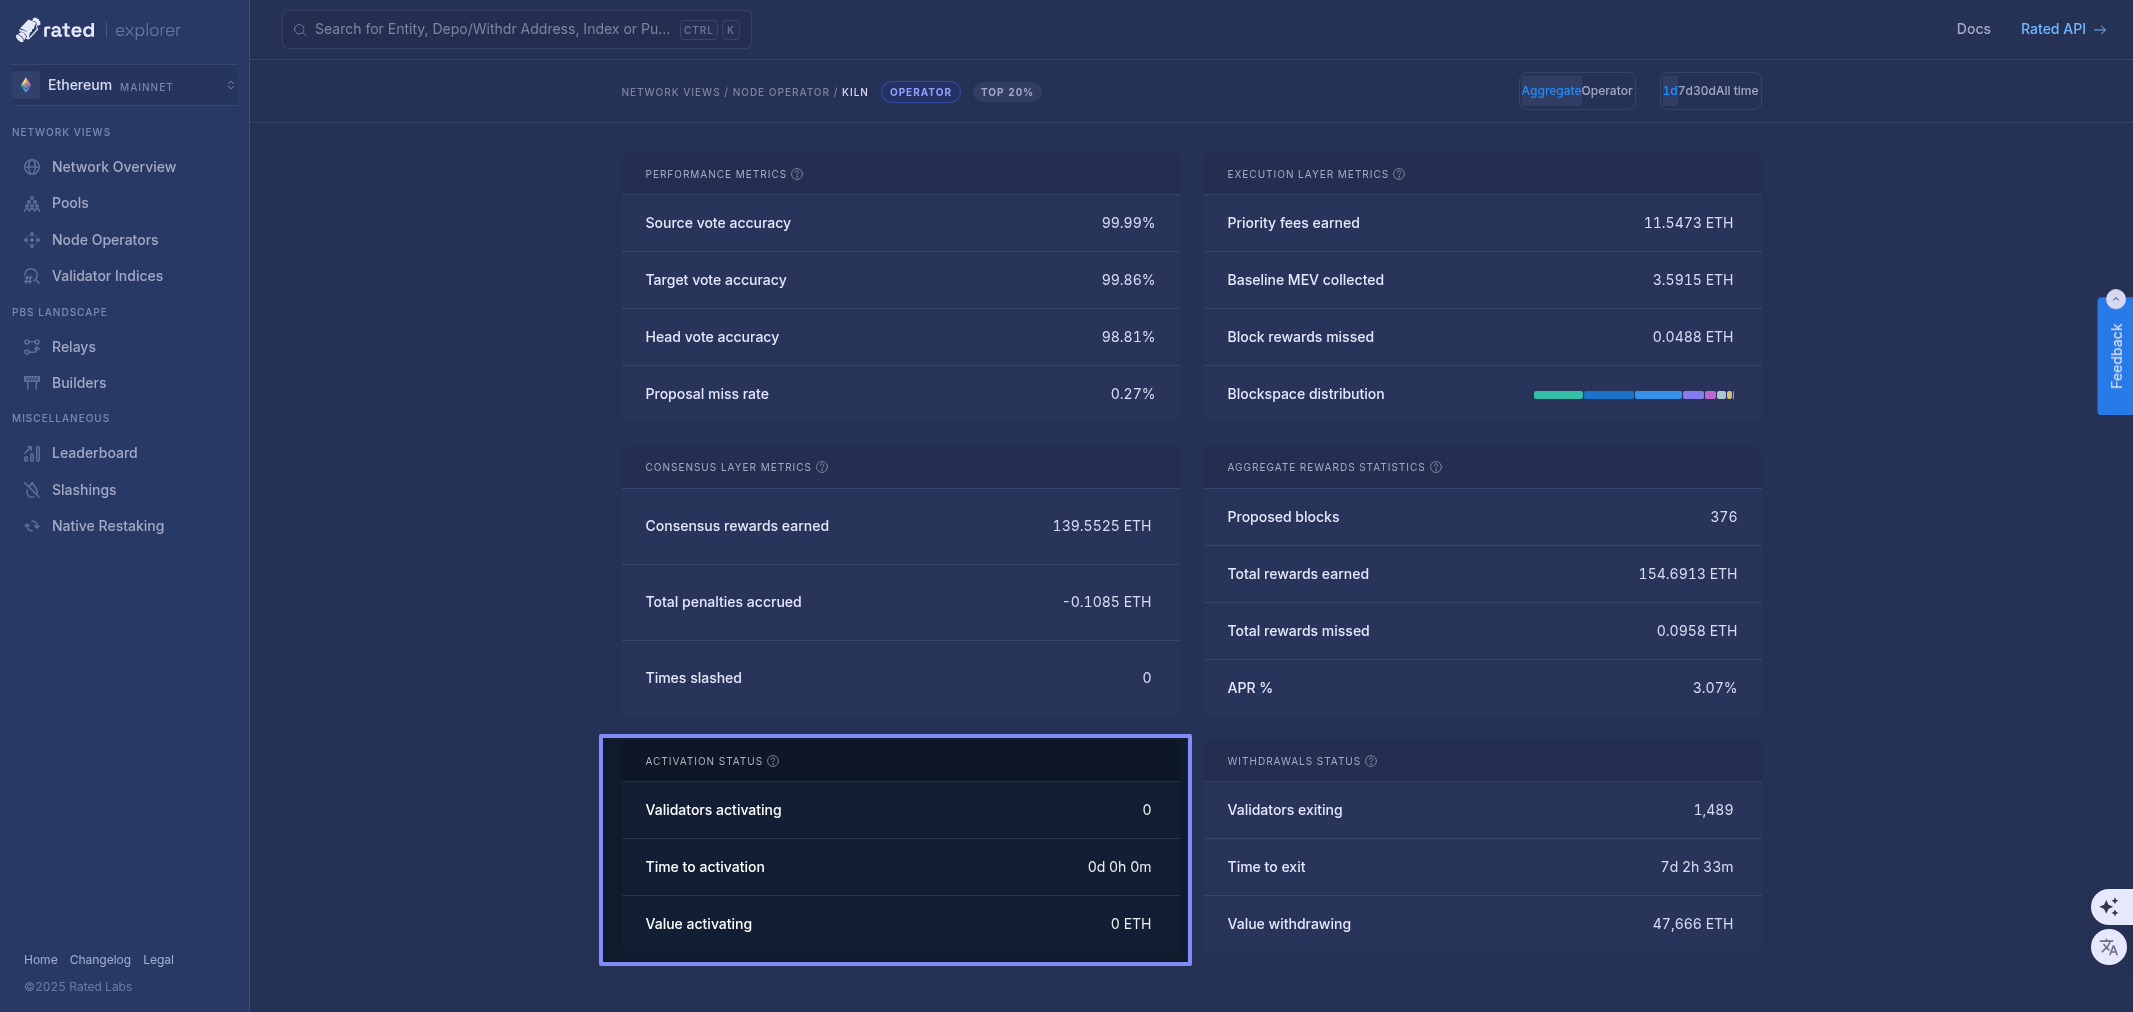This screenshot has height=1012, width=2133.
Task: Click the Execution Layer Metrics help icon
Action: 1399,175
